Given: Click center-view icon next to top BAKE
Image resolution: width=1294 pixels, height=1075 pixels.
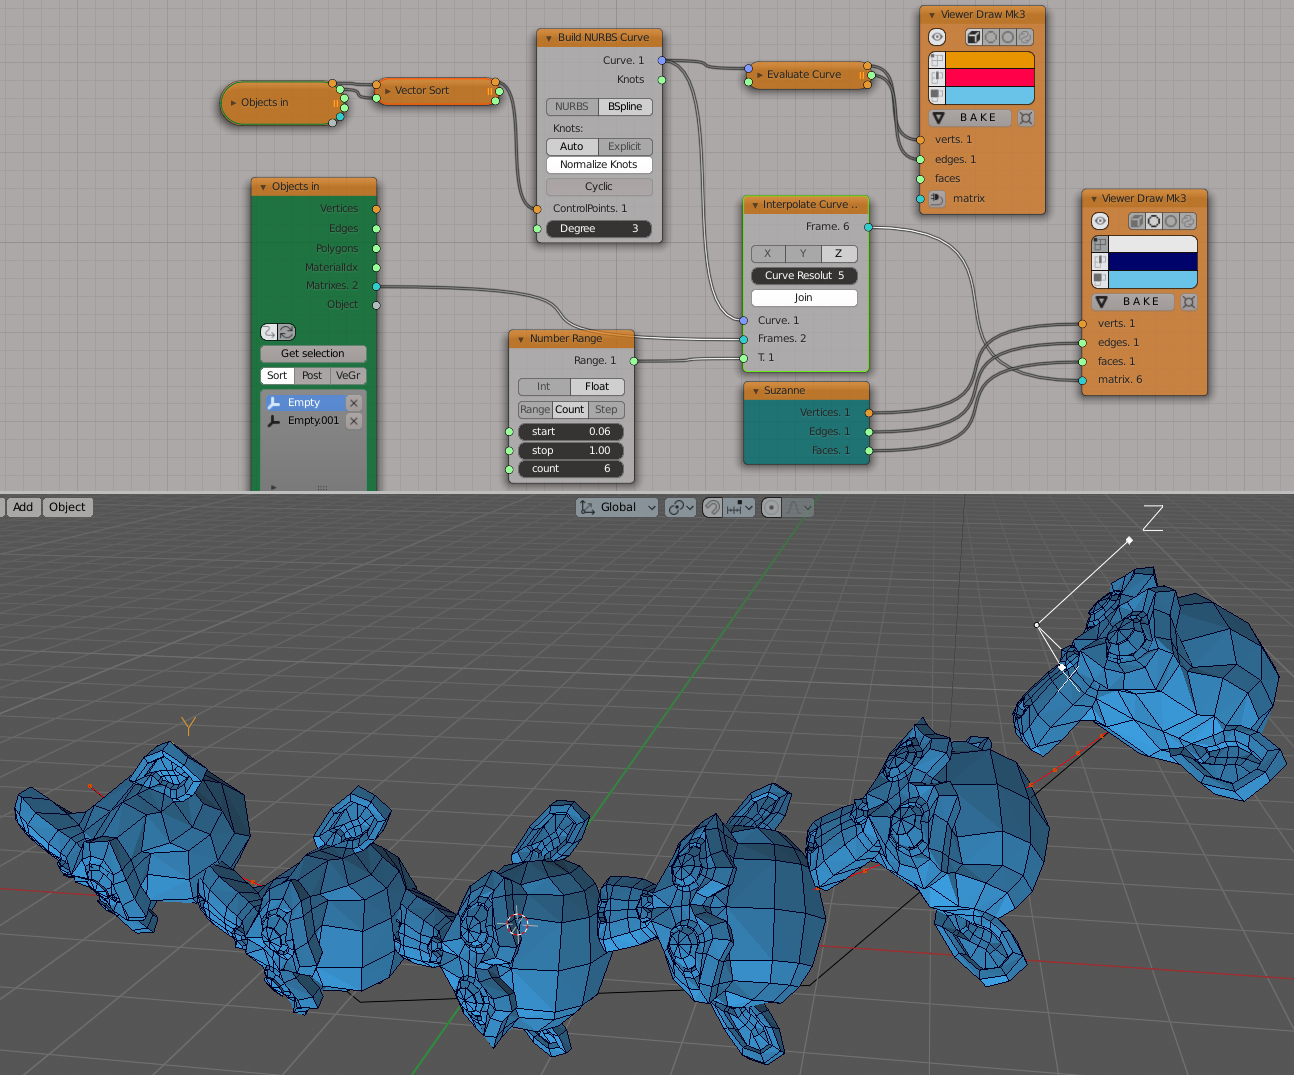Looking at the screenshot, I should click(1026, 118).
